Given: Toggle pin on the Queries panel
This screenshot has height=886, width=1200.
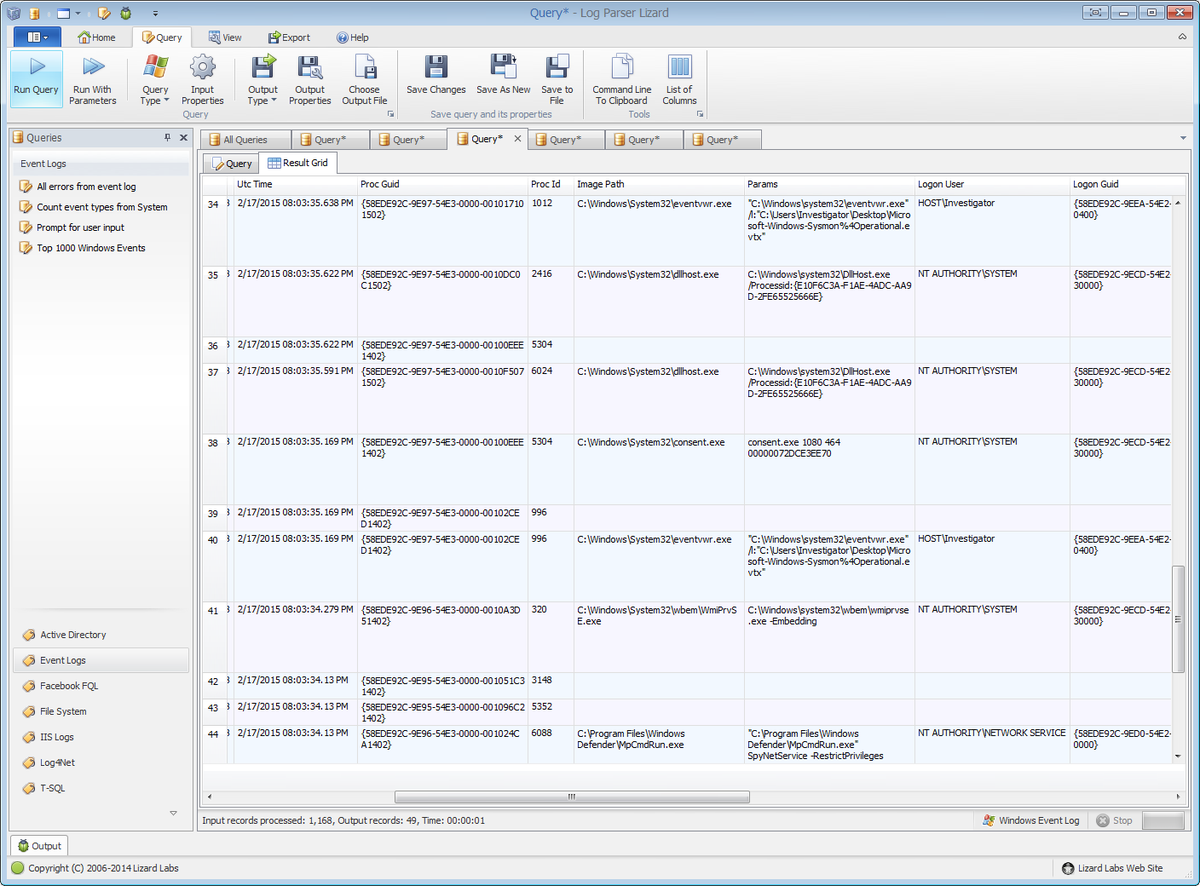Looking at the screenshot, I should click(x=168, y=137).
